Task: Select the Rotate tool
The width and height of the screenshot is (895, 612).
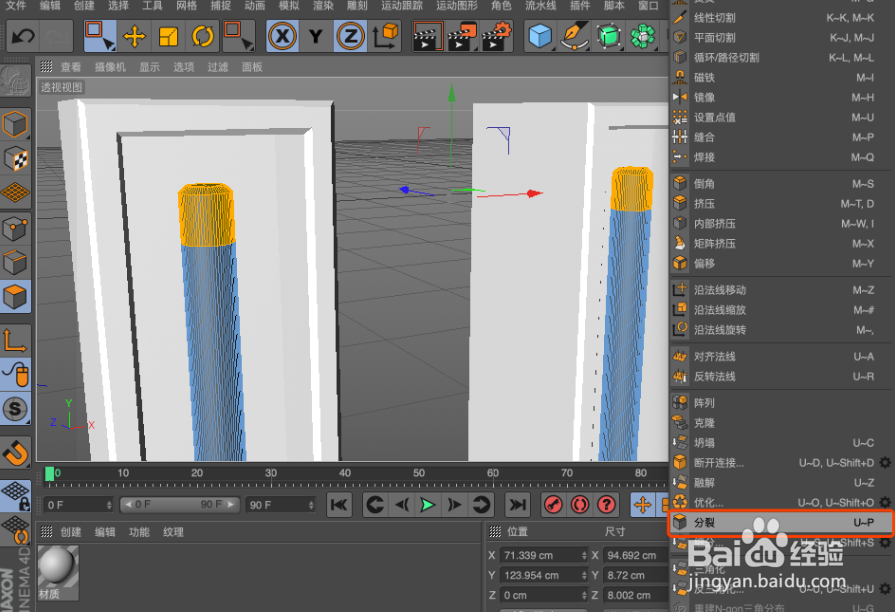Action: click(x=202, y=36)
